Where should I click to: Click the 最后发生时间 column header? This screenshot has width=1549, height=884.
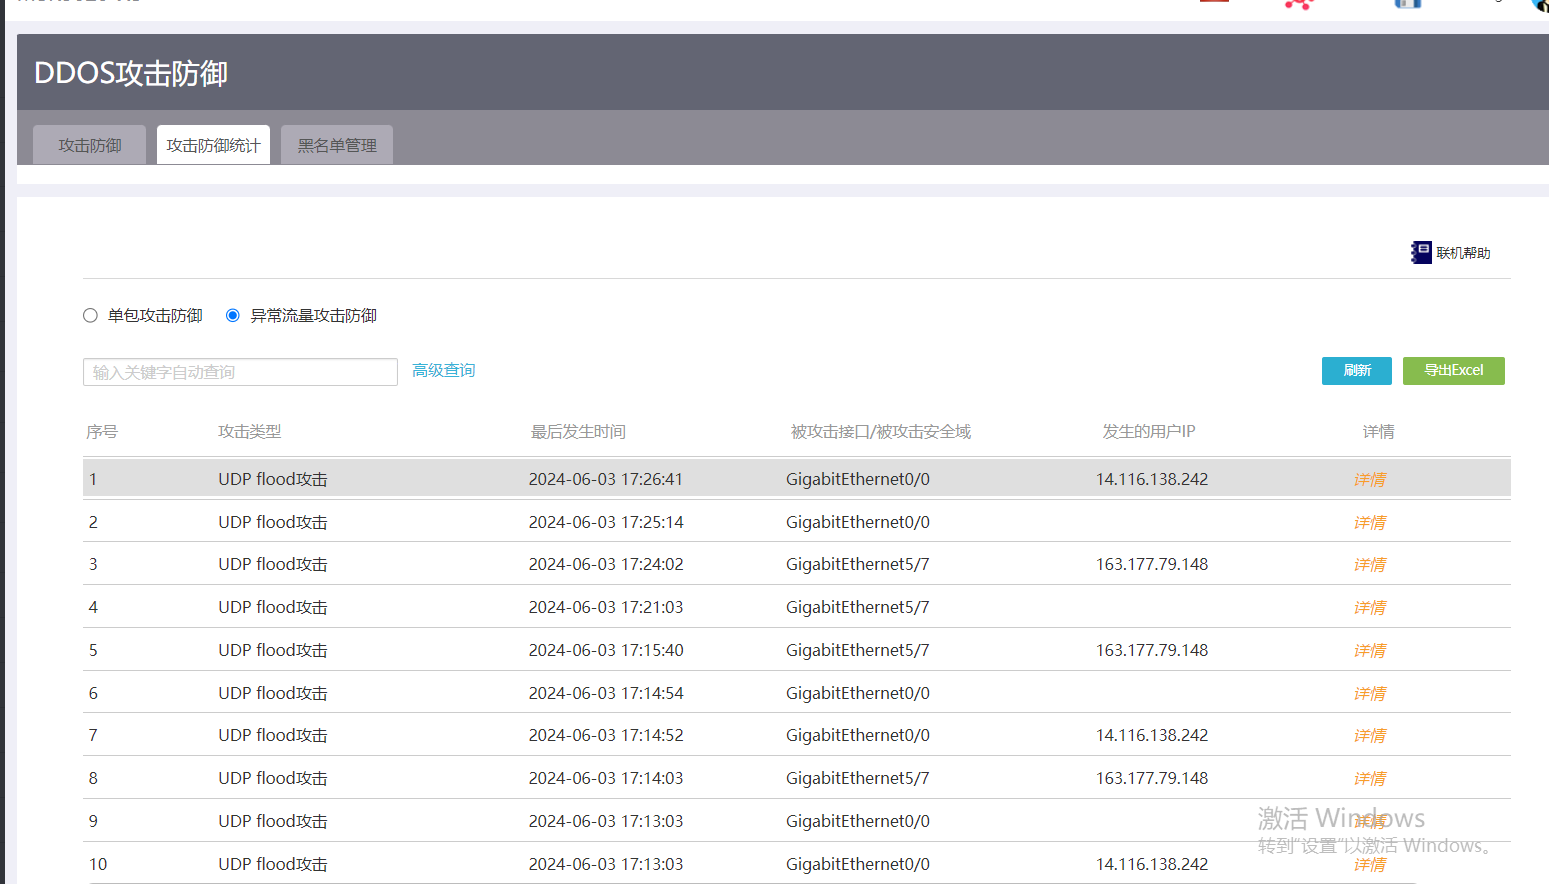pos(578,432)
